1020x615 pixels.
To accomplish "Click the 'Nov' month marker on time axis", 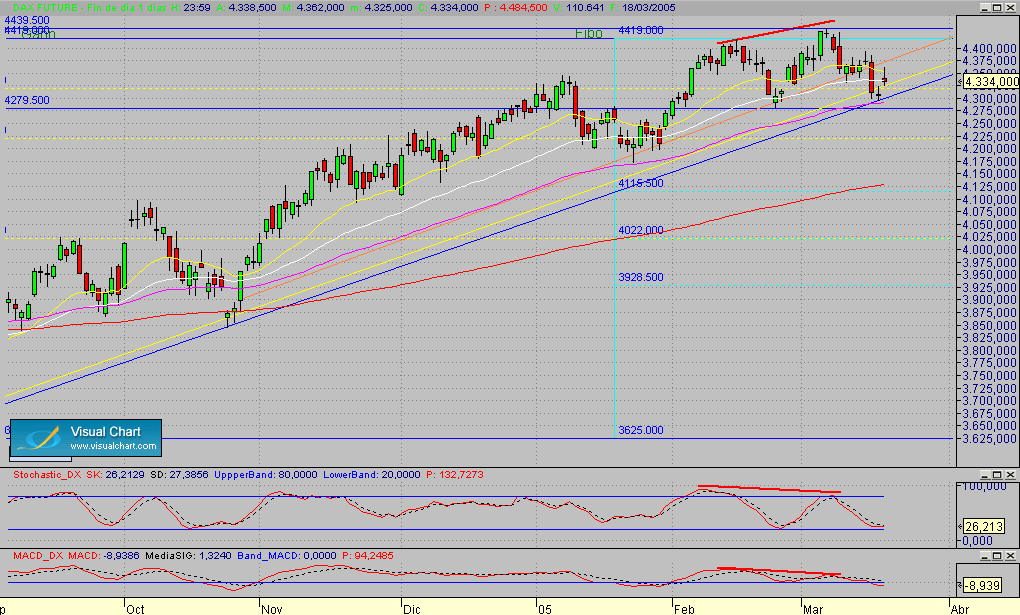I will 272,609.
